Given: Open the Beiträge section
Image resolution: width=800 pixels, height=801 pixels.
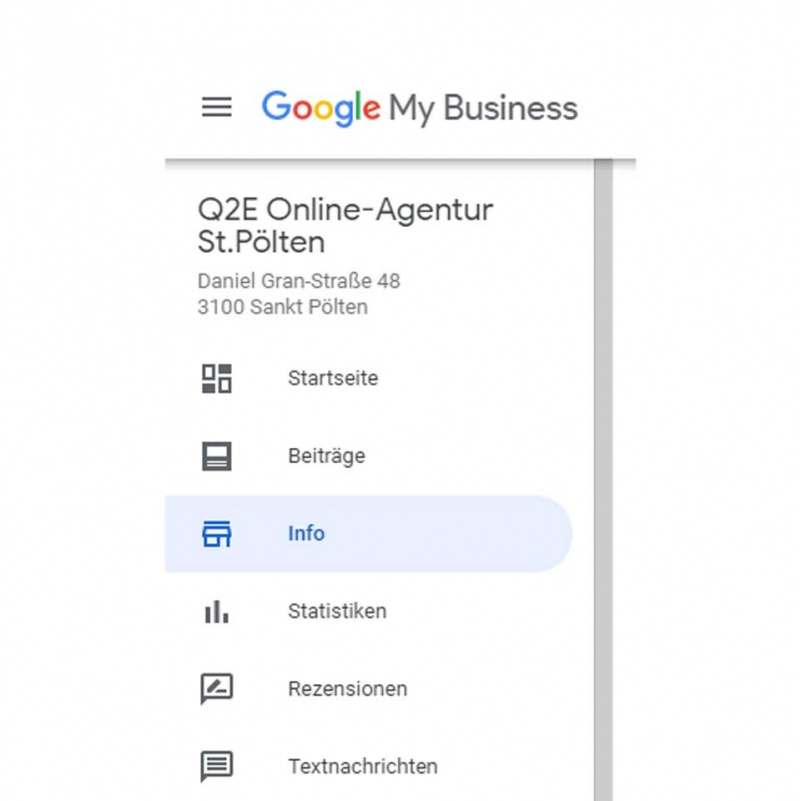Looking at the screenshot, I should click(369, 456).
